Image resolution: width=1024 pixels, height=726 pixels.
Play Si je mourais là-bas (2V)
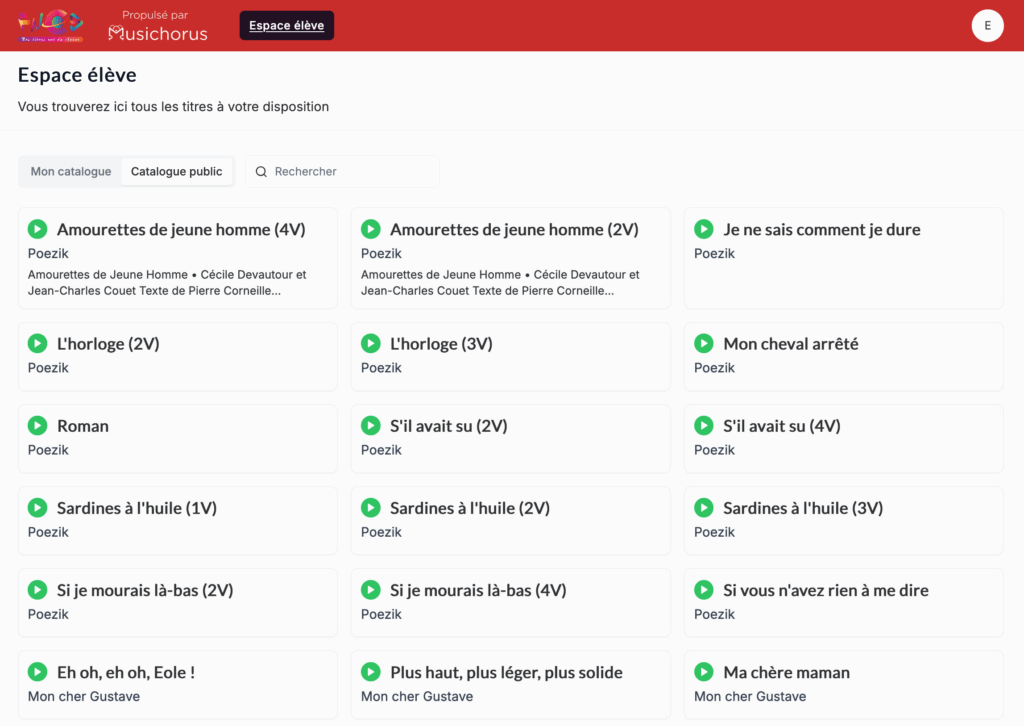tap(37, 589)
